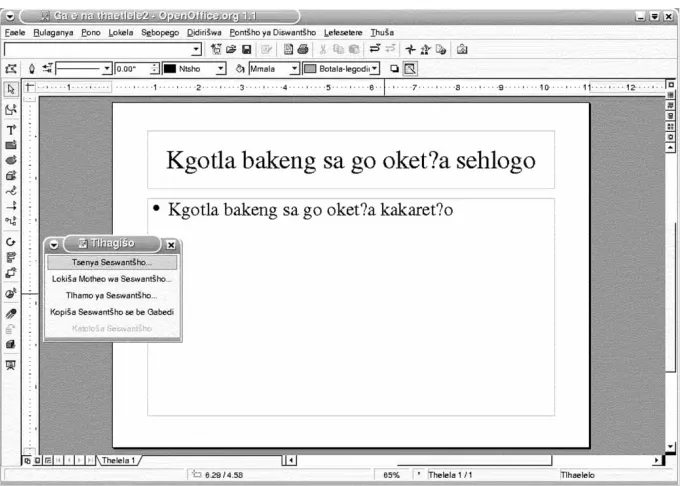Select the Ellipse drawing tool

11,160
